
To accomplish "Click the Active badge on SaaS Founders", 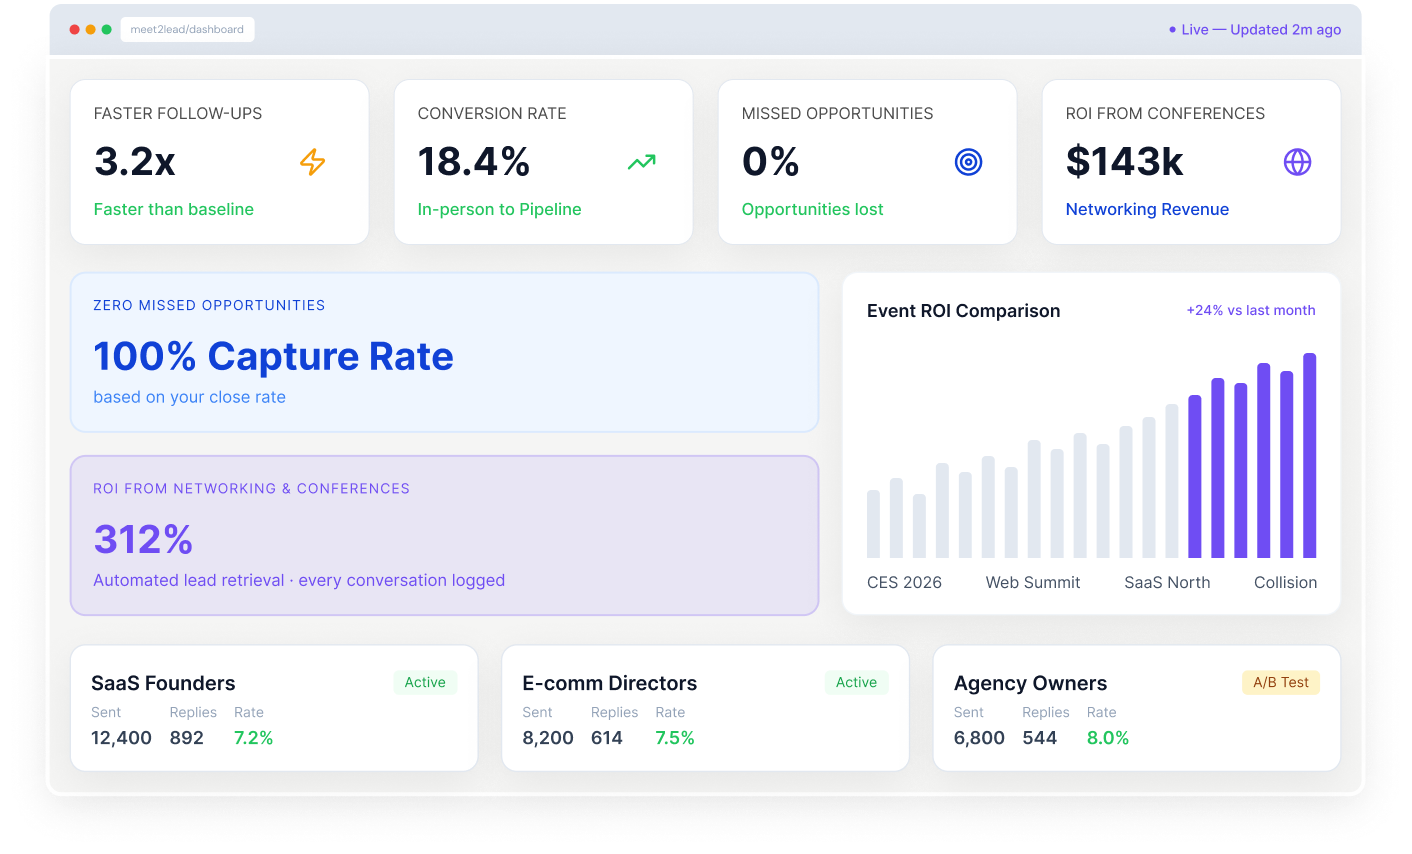I will coord(425,682).
